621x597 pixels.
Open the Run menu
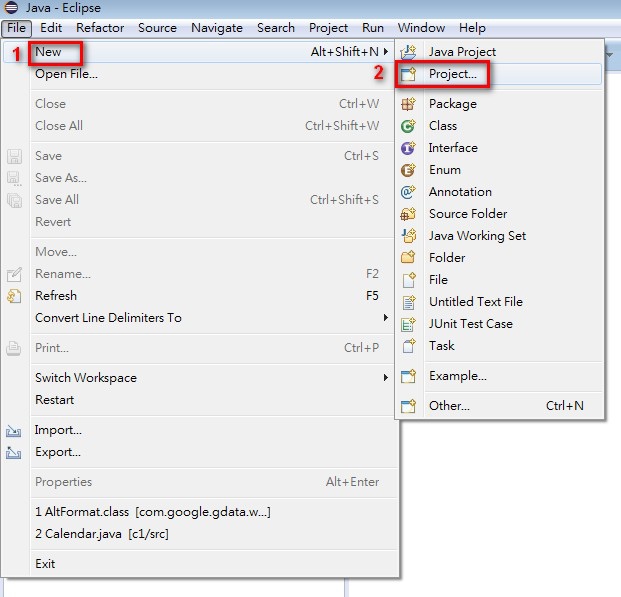click(x=373, y=28)
